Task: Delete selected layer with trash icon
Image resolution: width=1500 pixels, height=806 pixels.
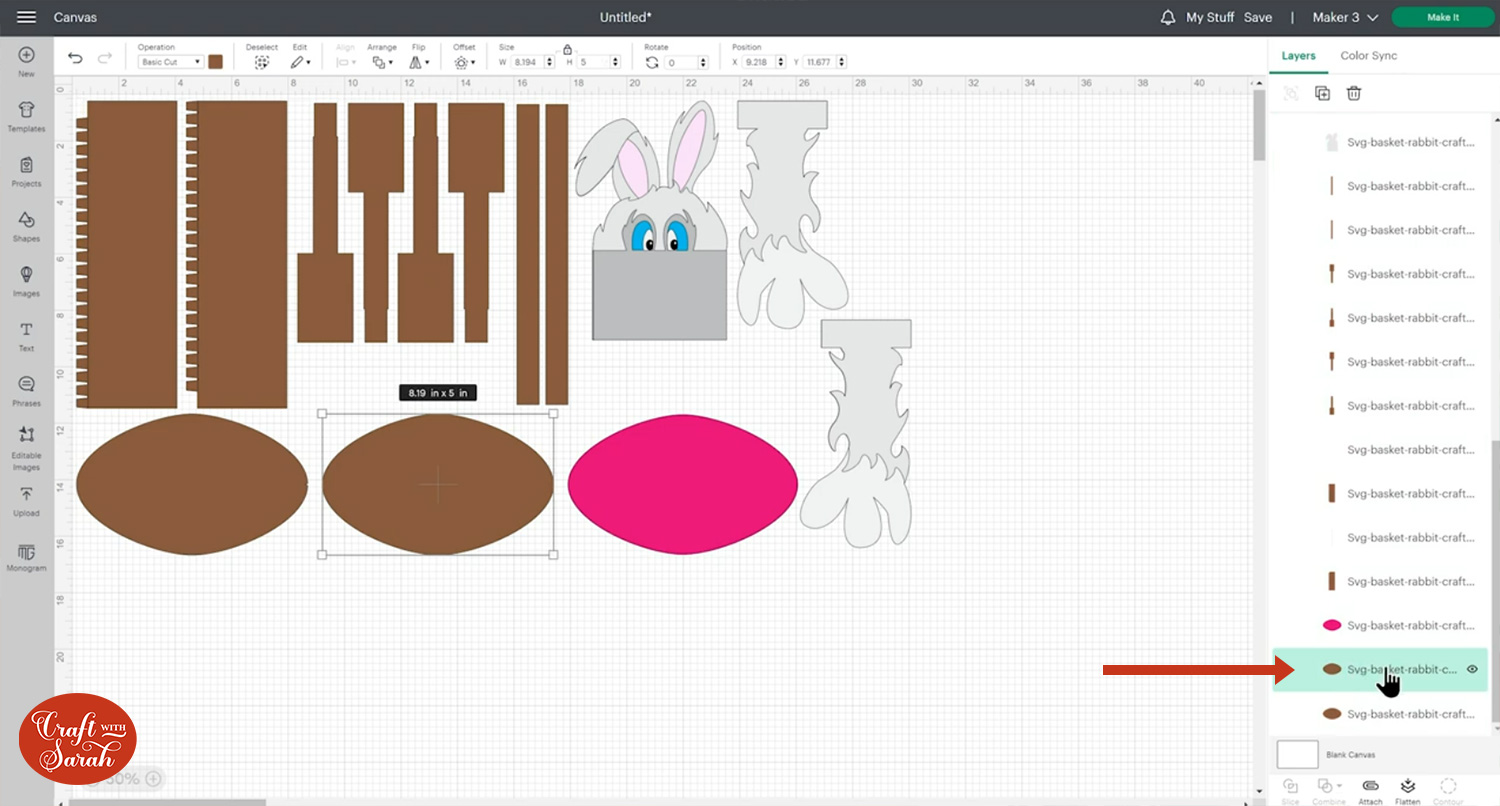Action: (x=1354, y=93)
